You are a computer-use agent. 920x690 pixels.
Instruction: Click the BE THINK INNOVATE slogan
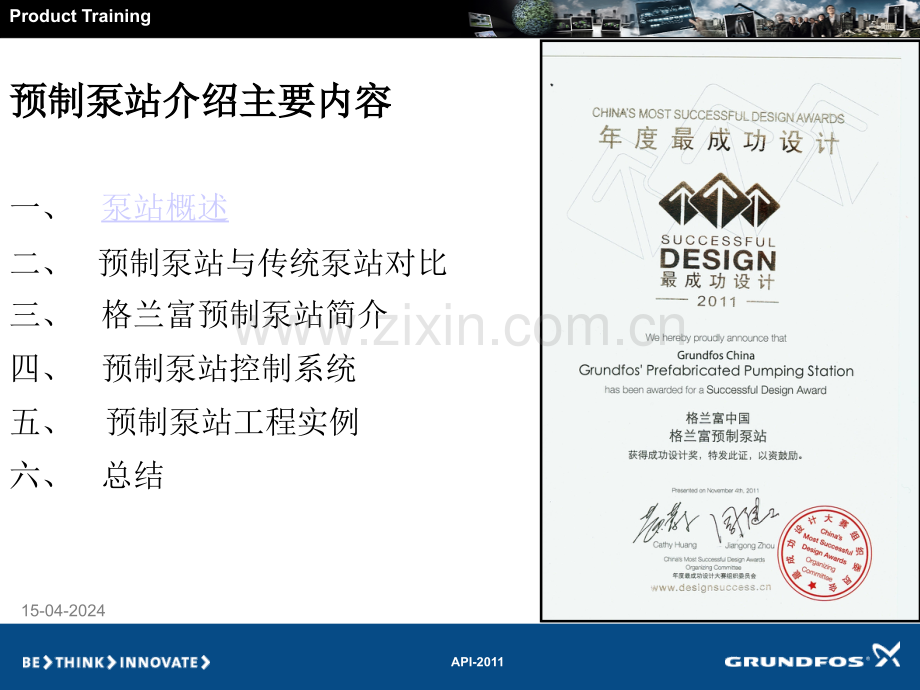[x=116, y=662]
